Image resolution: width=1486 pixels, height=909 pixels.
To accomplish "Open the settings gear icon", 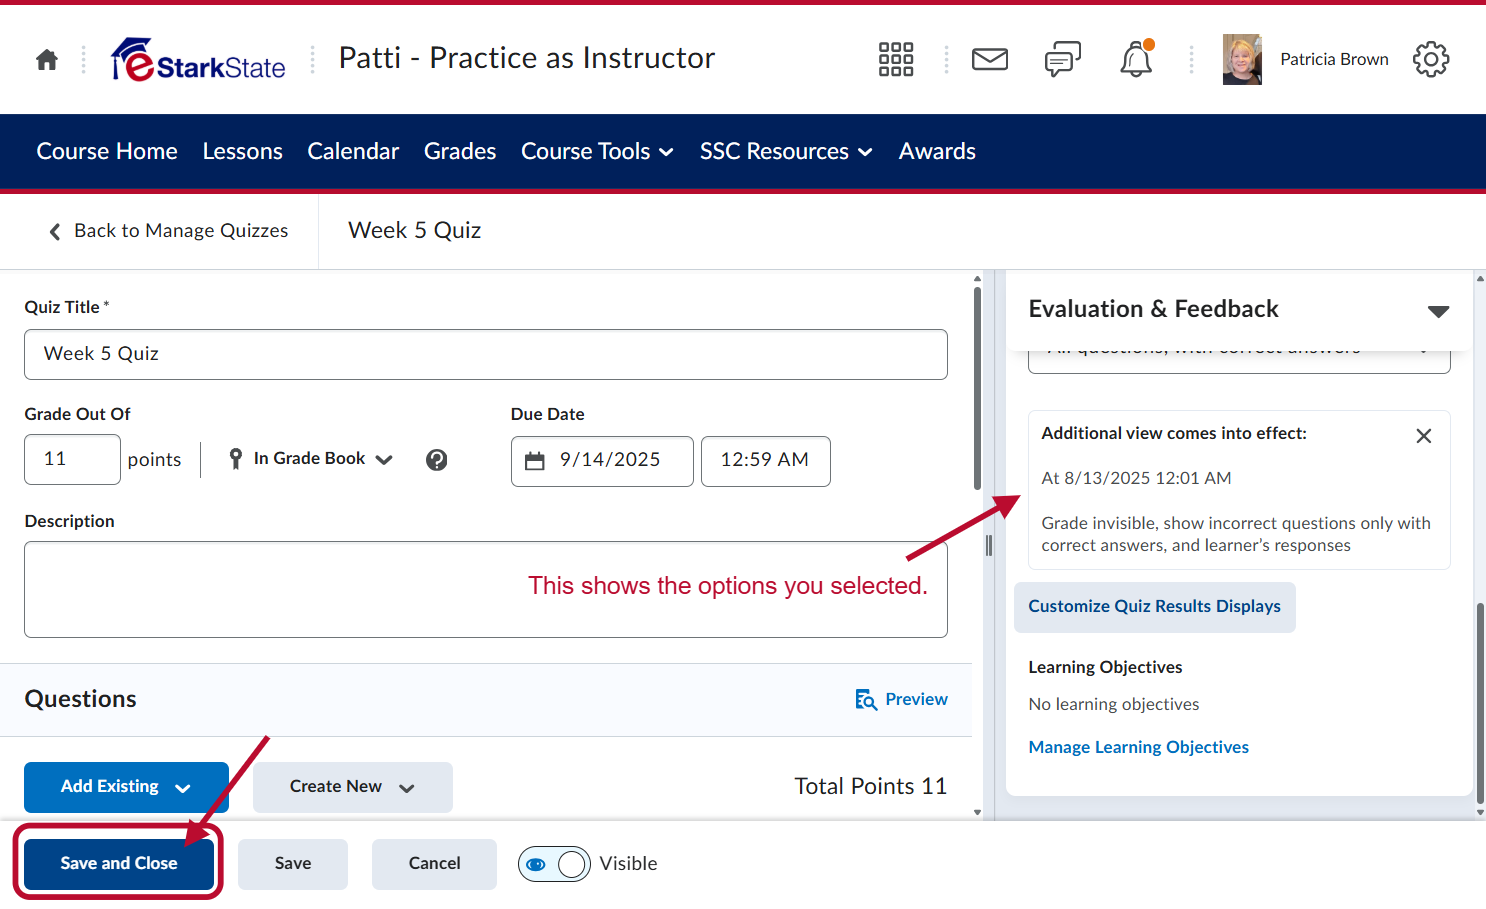I will [1431, 60].
